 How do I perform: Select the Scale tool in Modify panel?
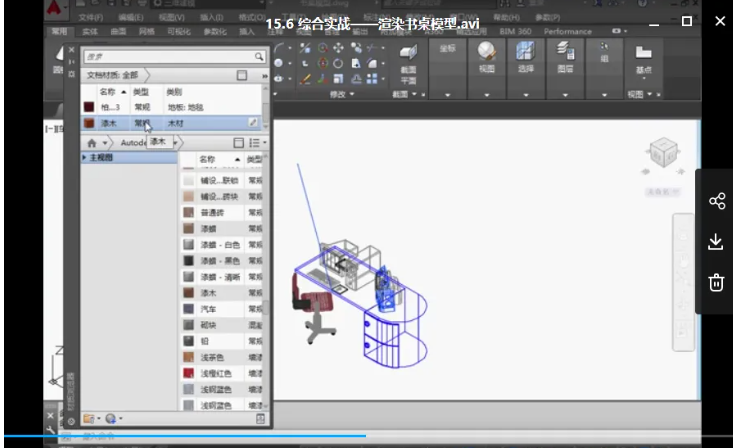pyautogui.click(x=338, y=79)
